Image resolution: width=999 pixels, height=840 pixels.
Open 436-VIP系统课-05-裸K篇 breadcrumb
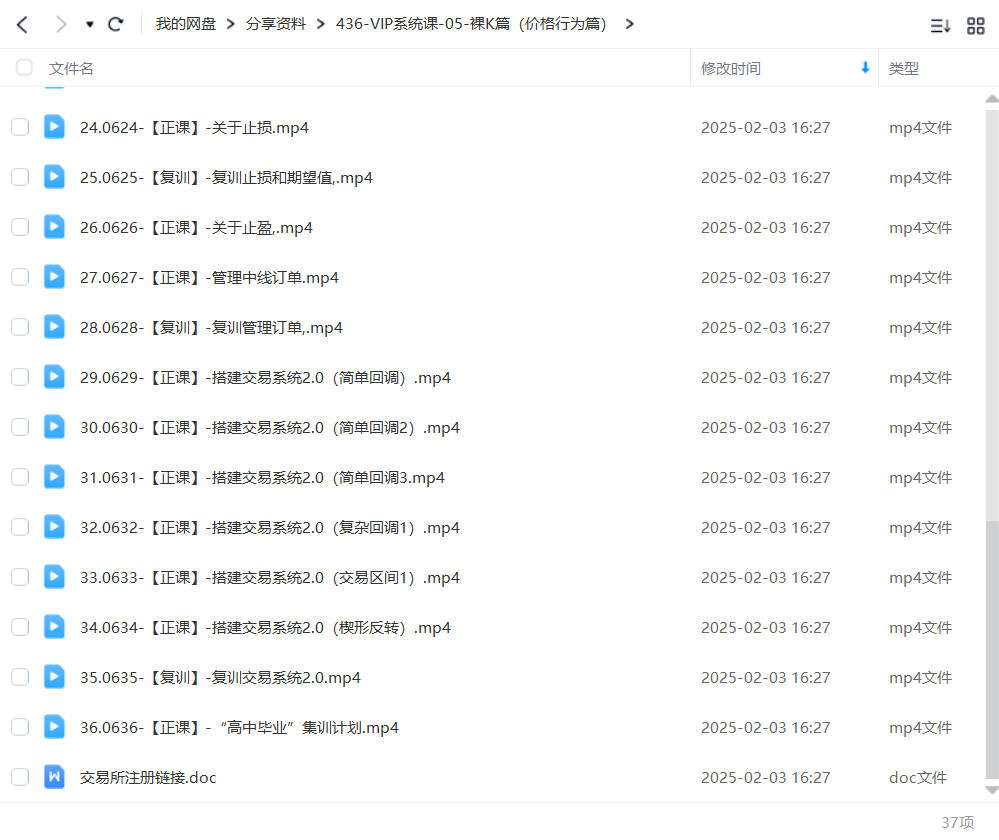471,24
